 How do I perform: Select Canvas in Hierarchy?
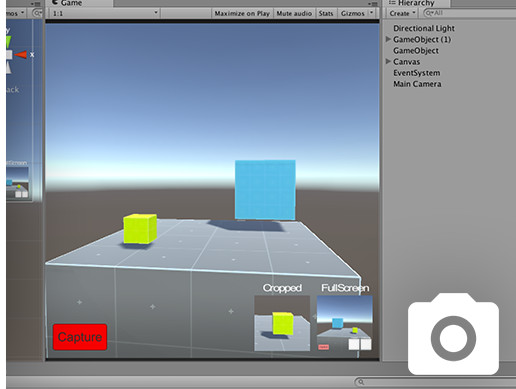click(x=406, y=62)
